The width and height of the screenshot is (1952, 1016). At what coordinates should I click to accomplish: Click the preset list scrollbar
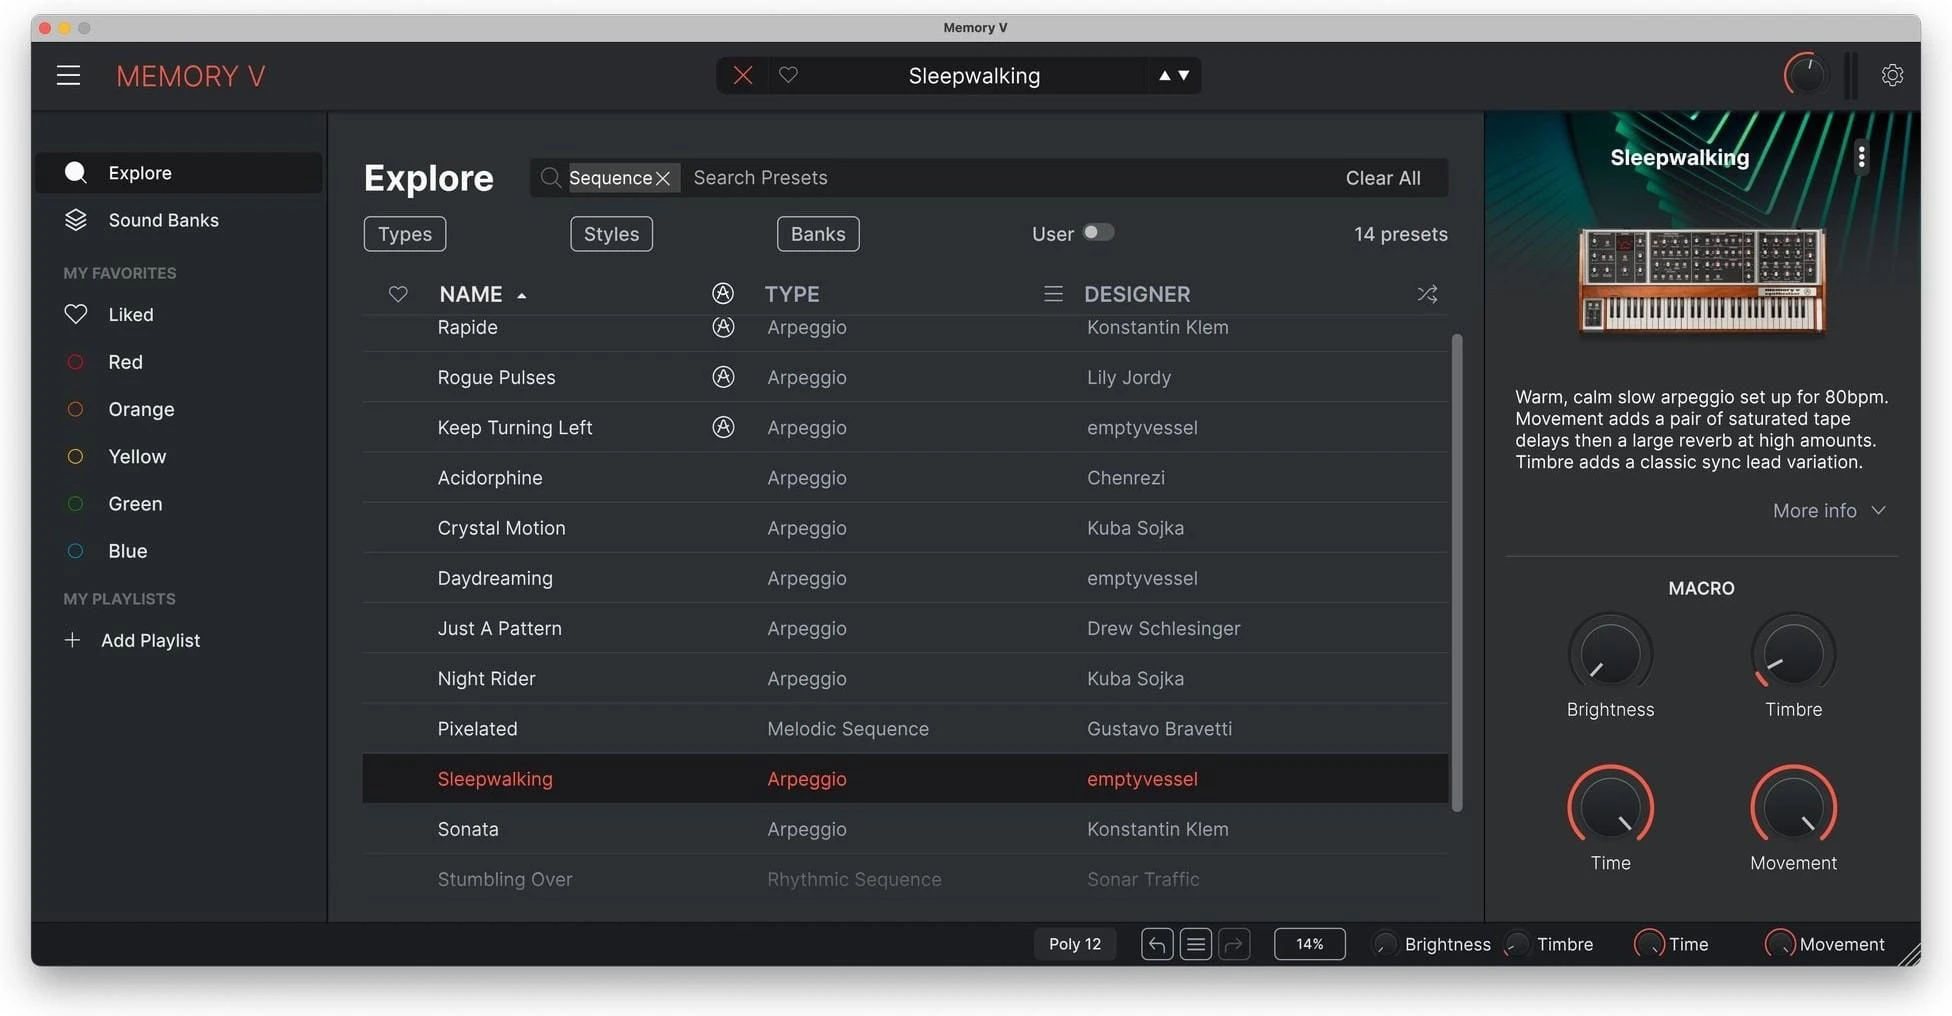pos(1457,572)
